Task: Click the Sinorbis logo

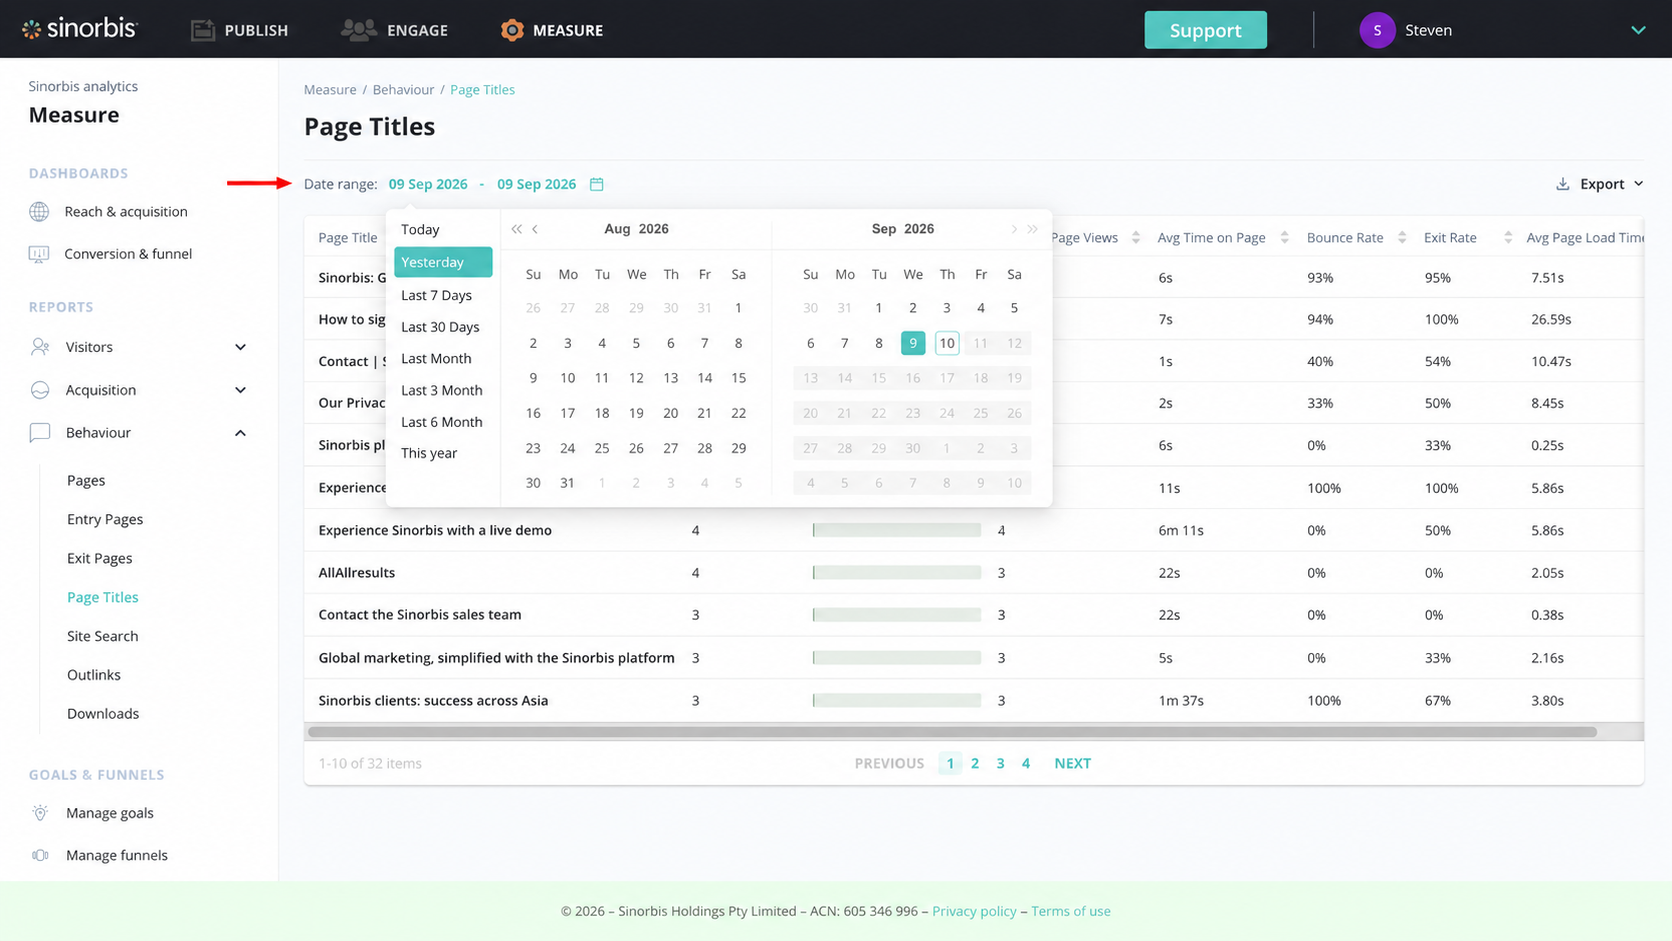Action: [80, 29]
